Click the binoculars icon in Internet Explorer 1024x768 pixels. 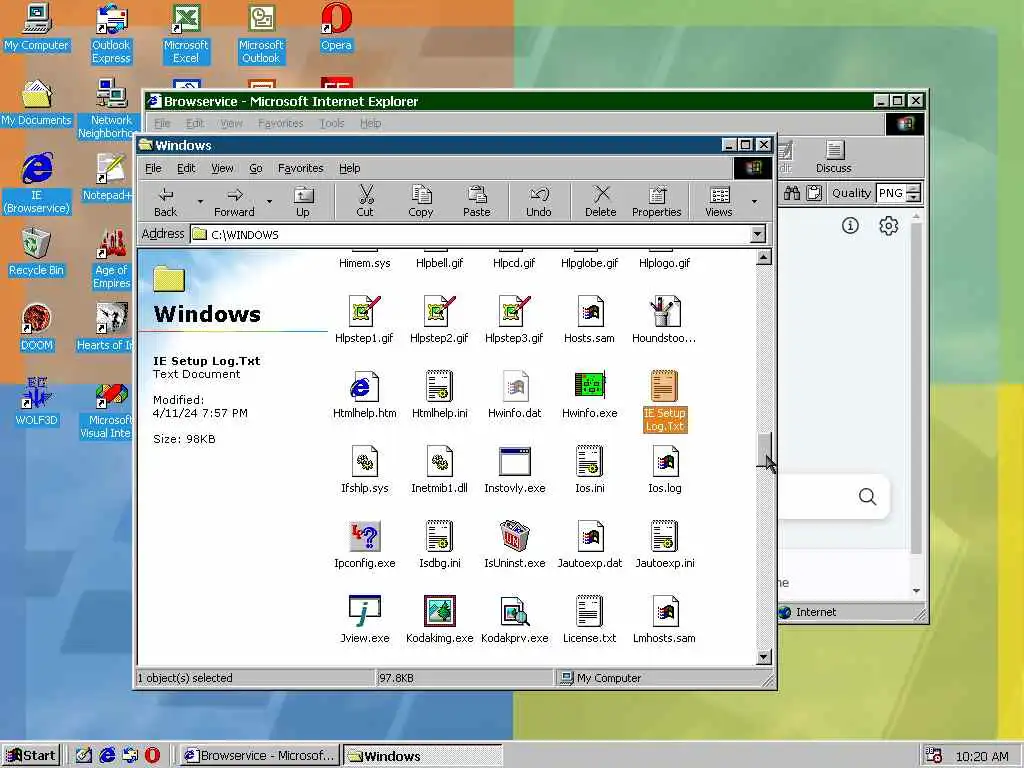(x=792, y=193)
